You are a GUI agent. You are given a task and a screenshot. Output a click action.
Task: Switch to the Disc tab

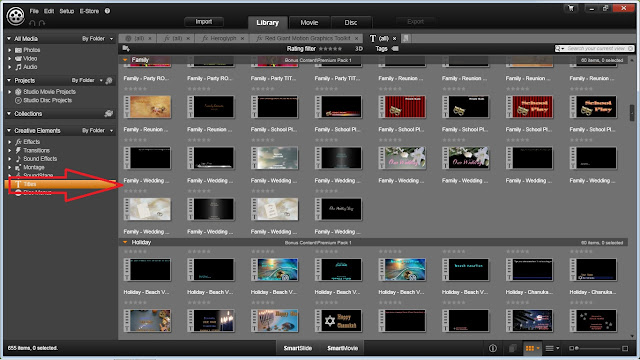(x=351, y=22)
